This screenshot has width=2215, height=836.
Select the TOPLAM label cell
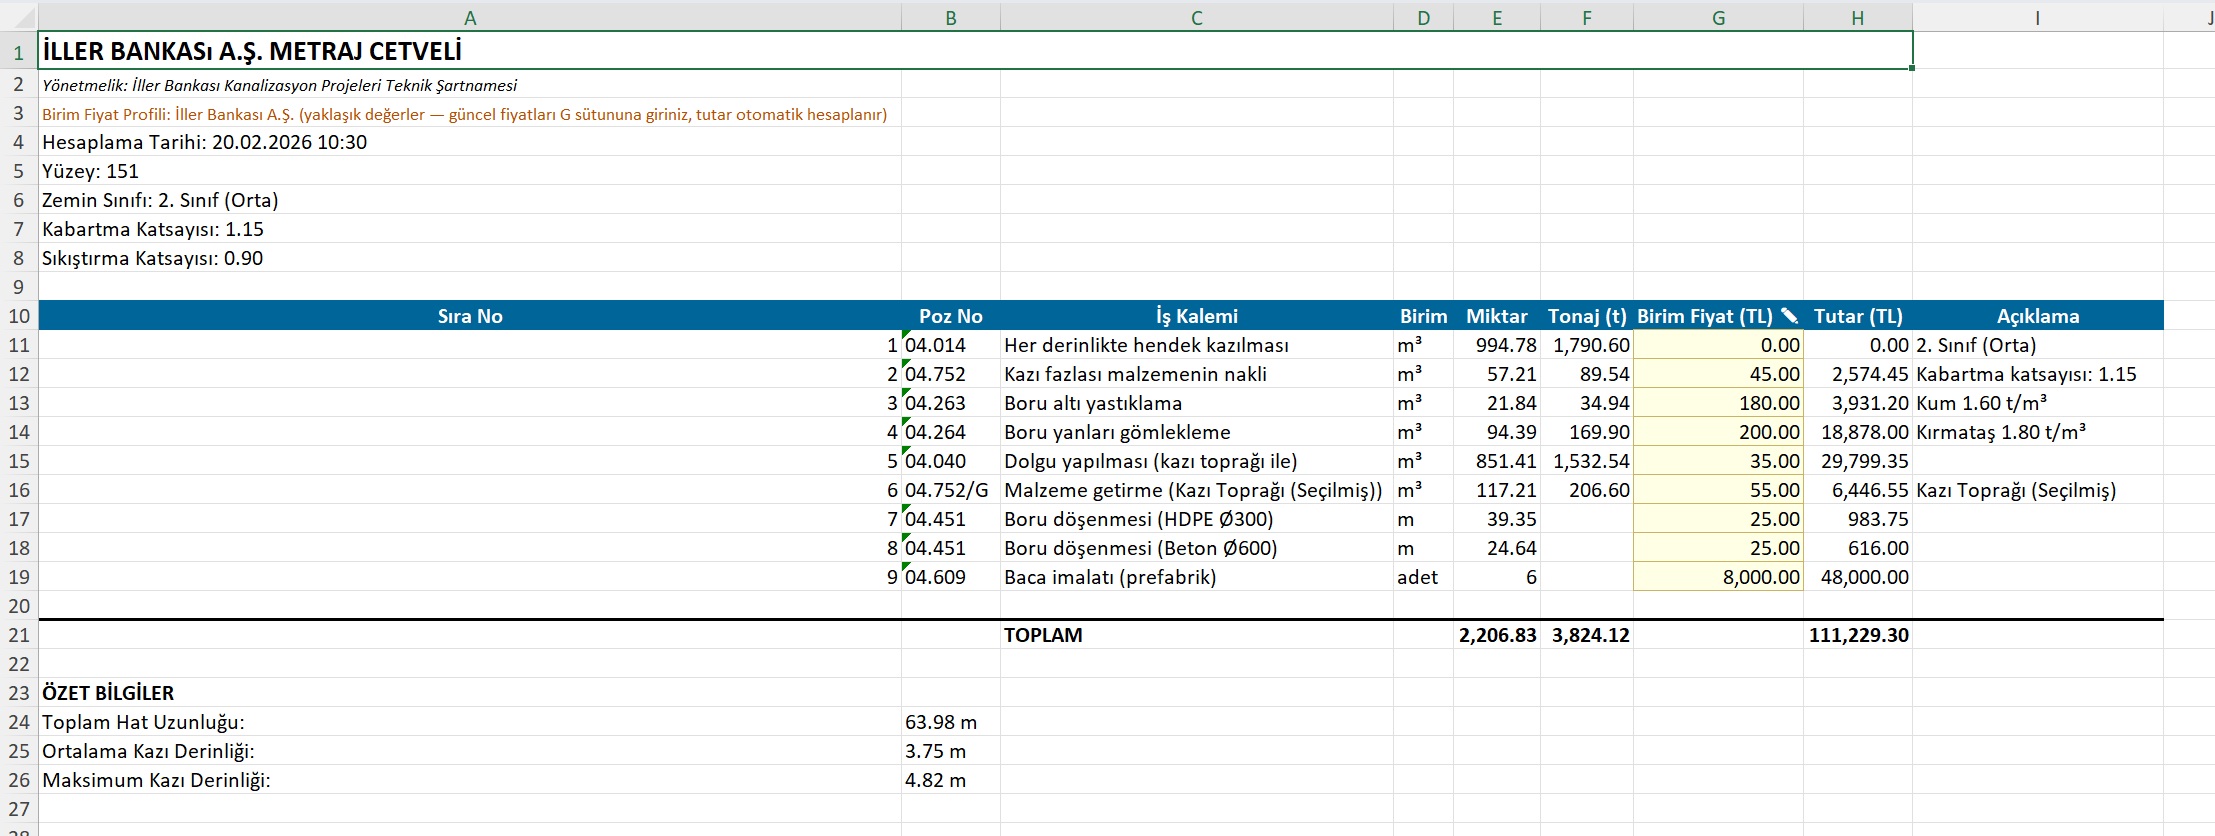pos(1196,635)
